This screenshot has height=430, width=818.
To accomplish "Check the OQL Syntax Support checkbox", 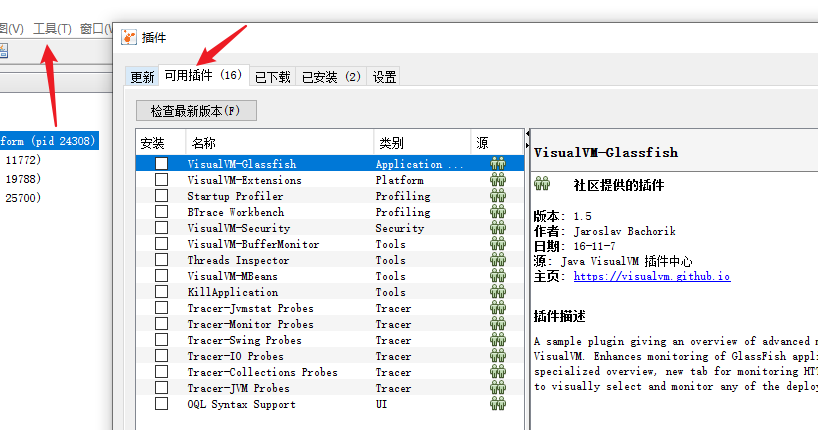I will pyautogui.click(x=161, y=404).
